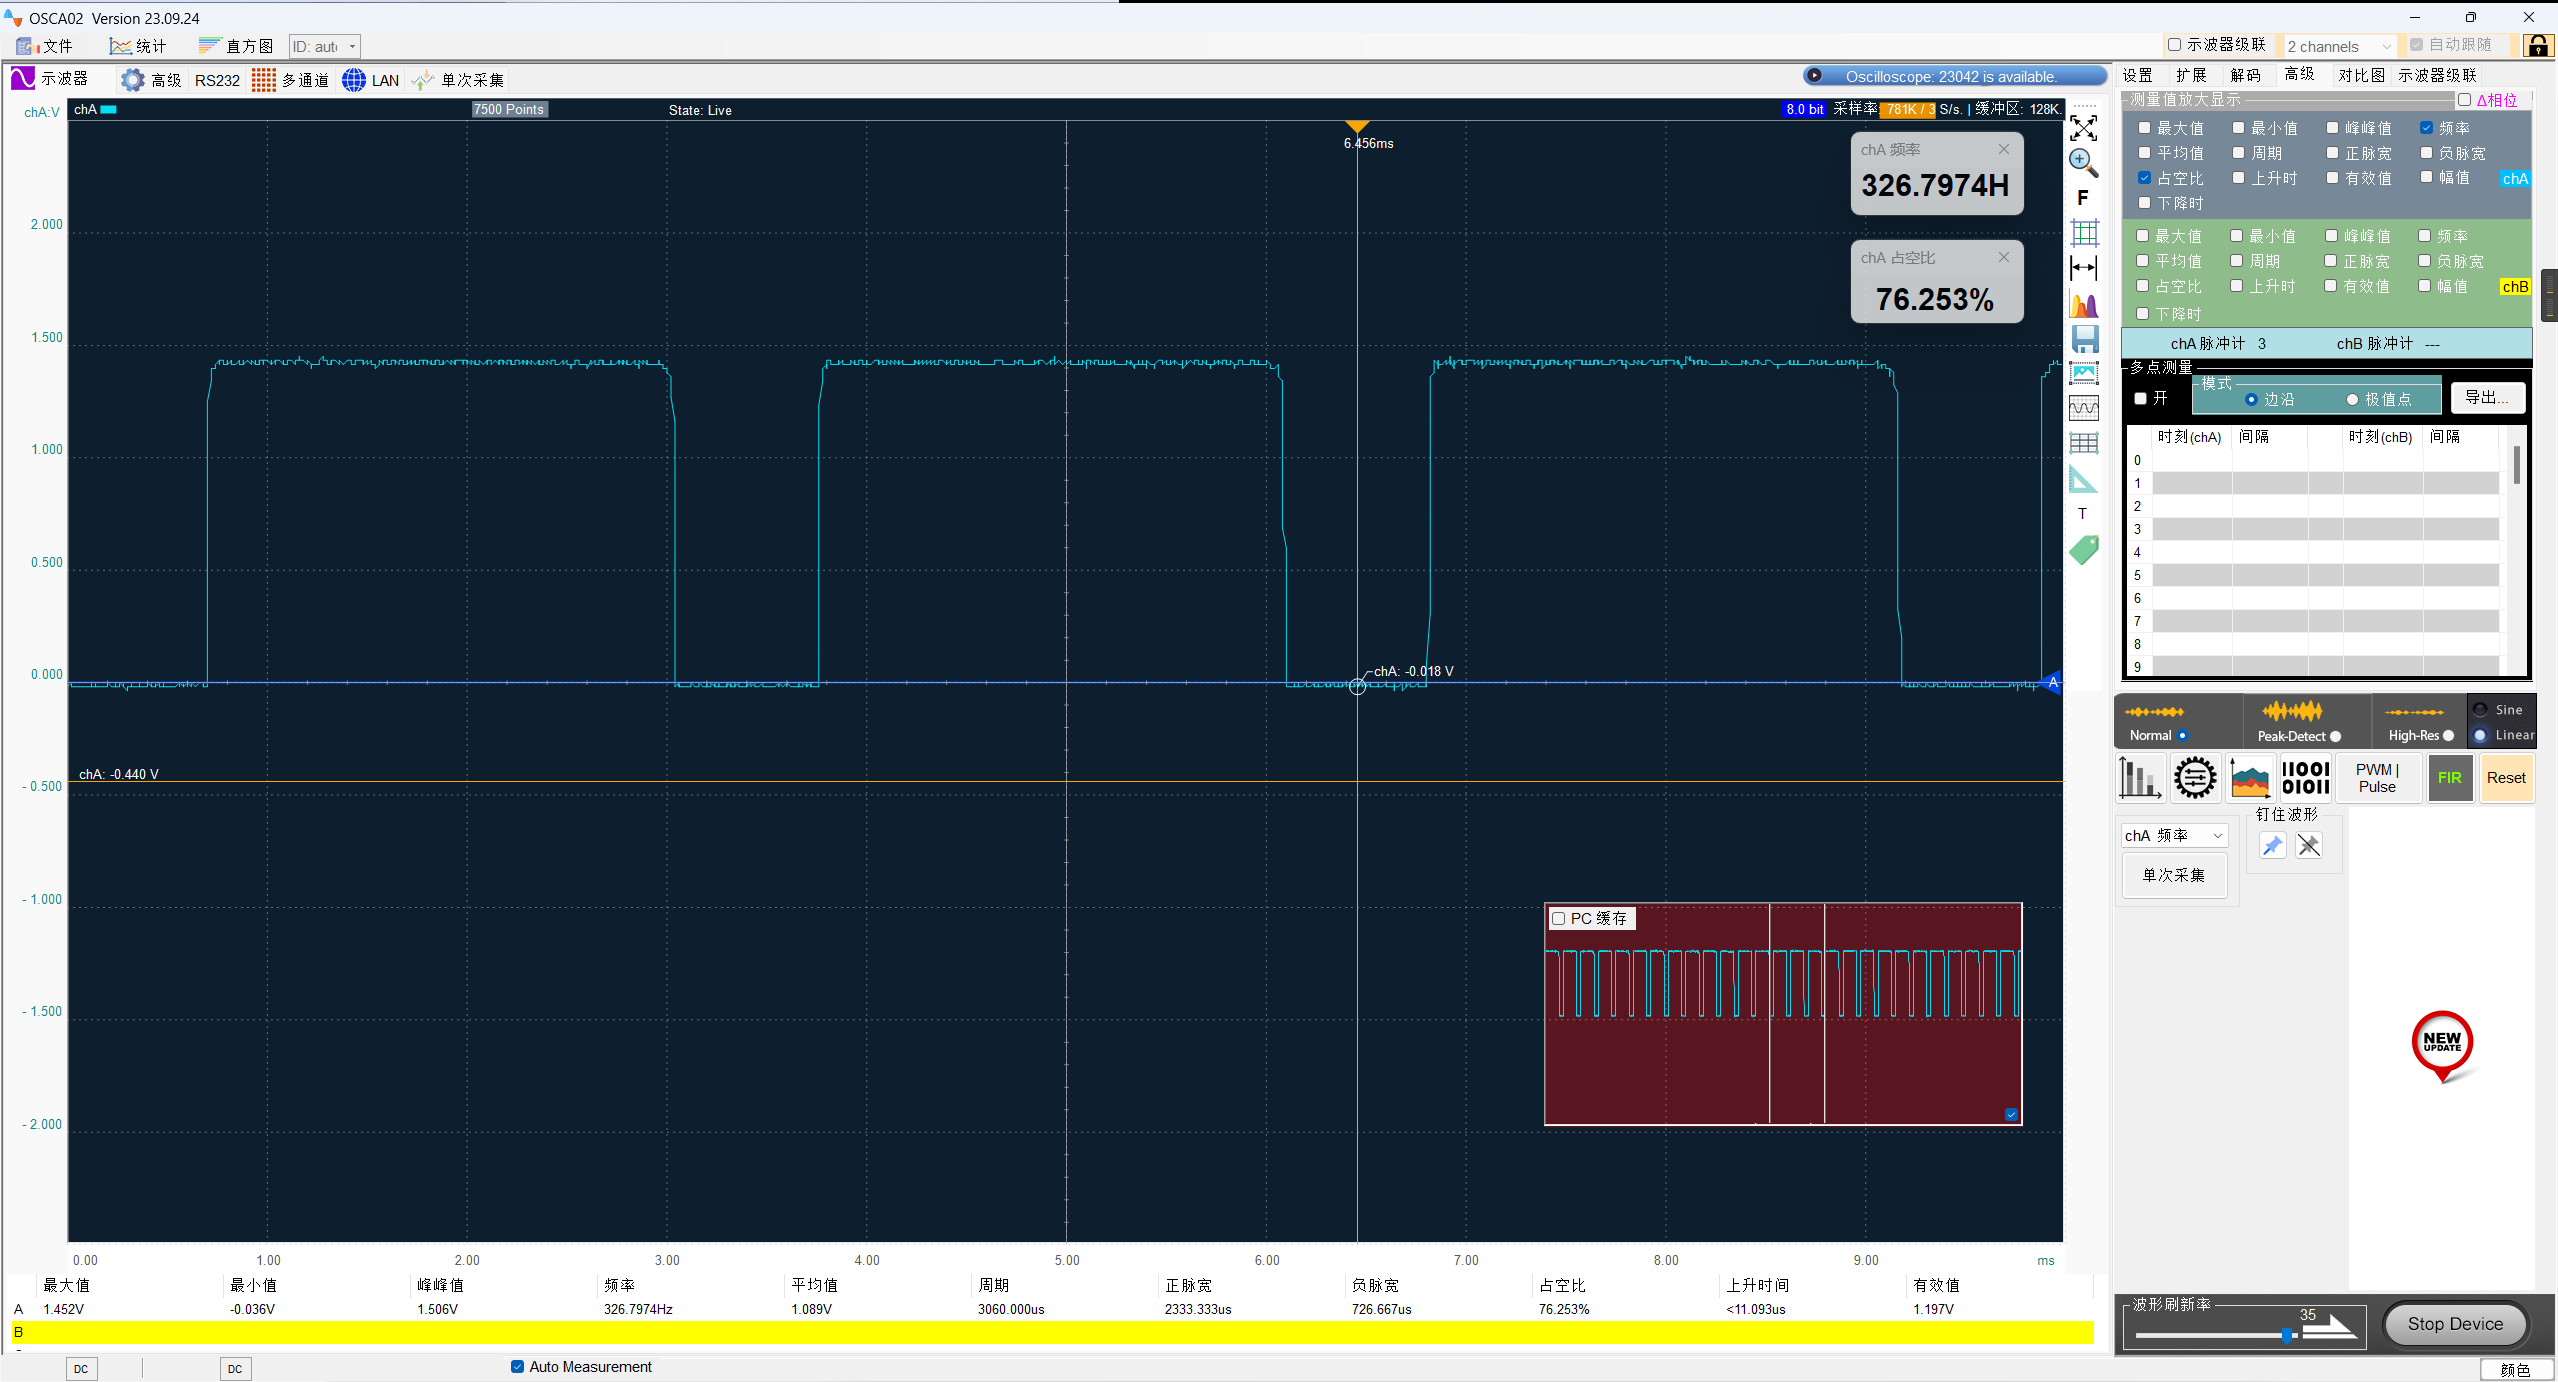Click the Reset button
Image resolution: width=2558 pixels, height=1382 pixels.
pos(2506,777)
